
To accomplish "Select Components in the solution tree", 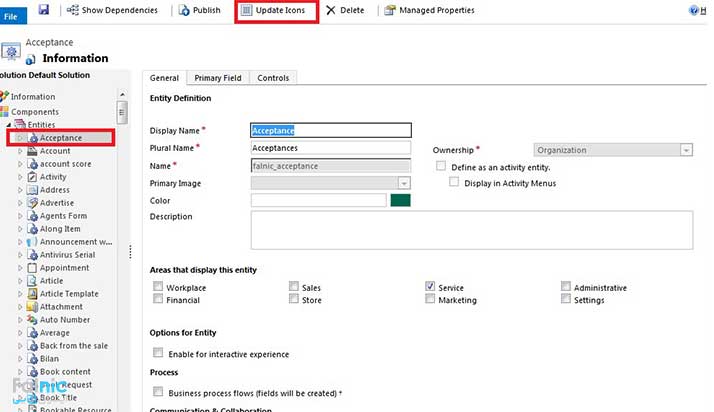I will coord(35,112).
